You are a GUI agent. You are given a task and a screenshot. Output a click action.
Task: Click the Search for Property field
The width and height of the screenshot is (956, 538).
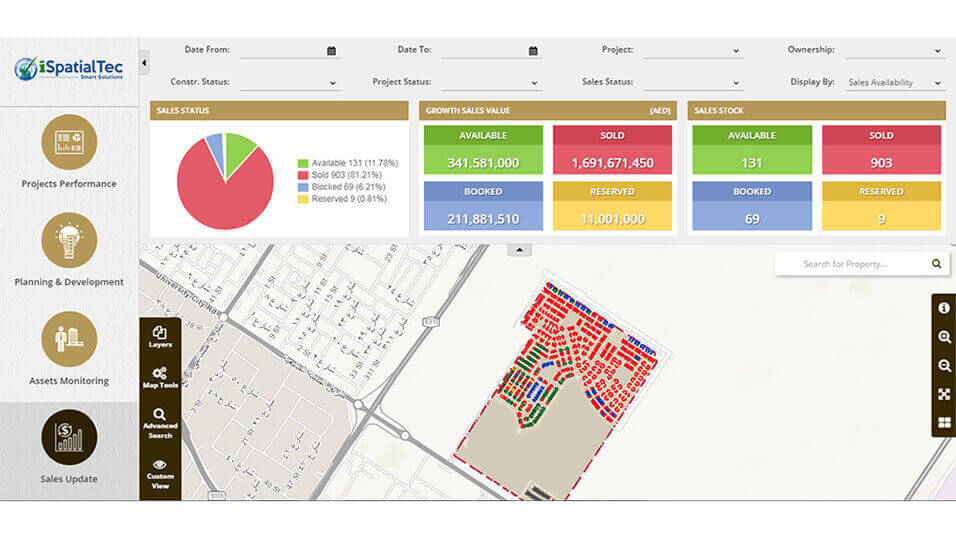tap(850, 264)
